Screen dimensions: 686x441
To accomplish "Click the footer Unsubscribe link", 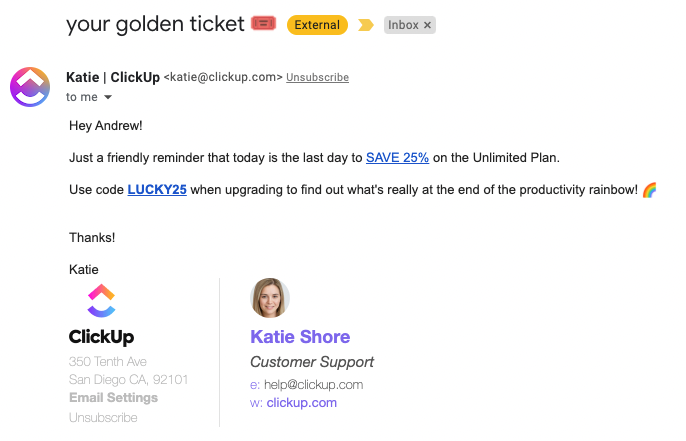I will [x=103, y=417].
